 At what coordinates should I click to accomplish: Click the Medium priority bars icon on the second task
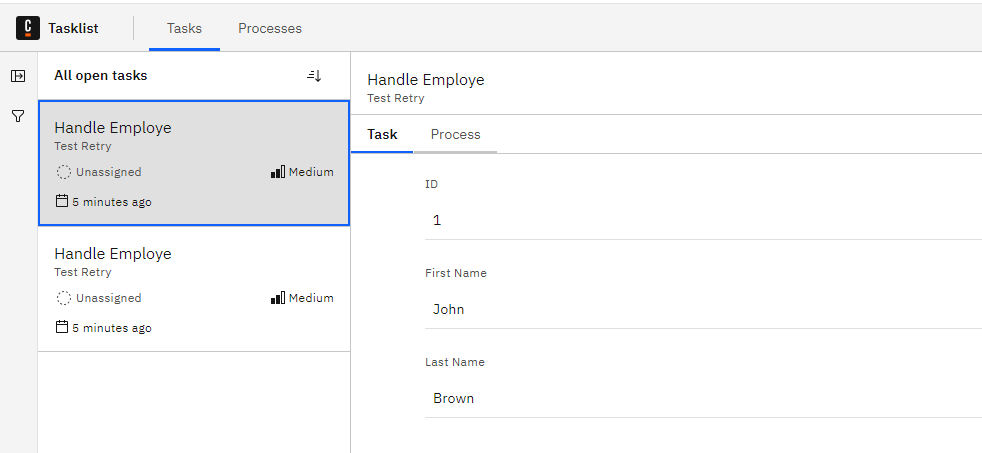(278, 298)
